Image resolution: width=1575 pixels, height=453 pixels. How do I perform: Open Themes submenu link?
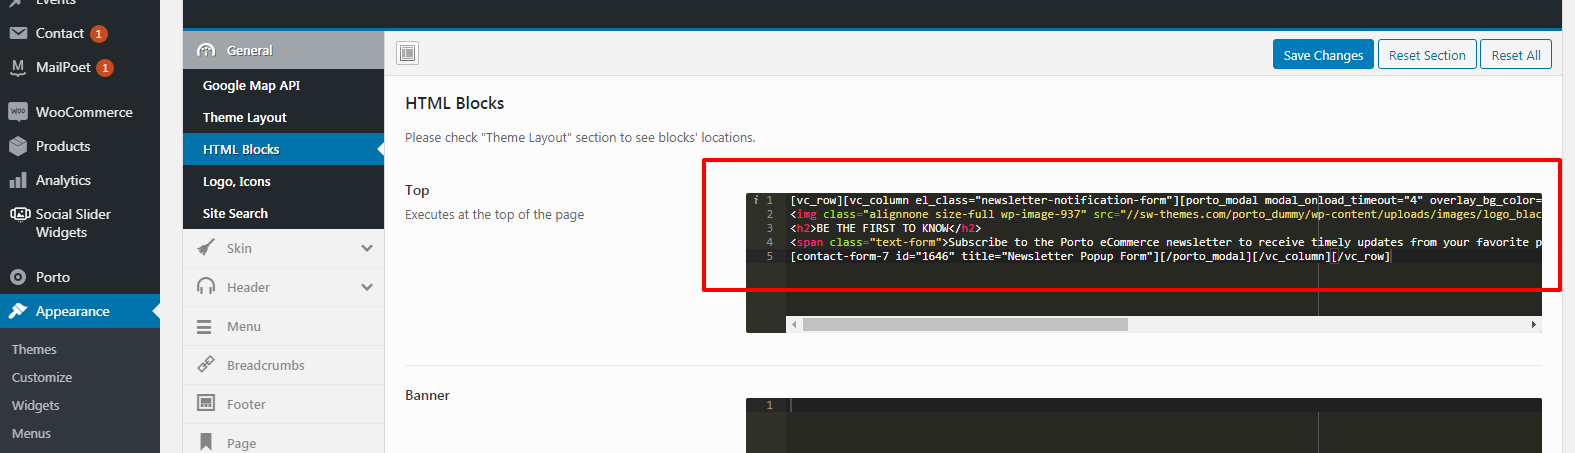tap(34, 349)
